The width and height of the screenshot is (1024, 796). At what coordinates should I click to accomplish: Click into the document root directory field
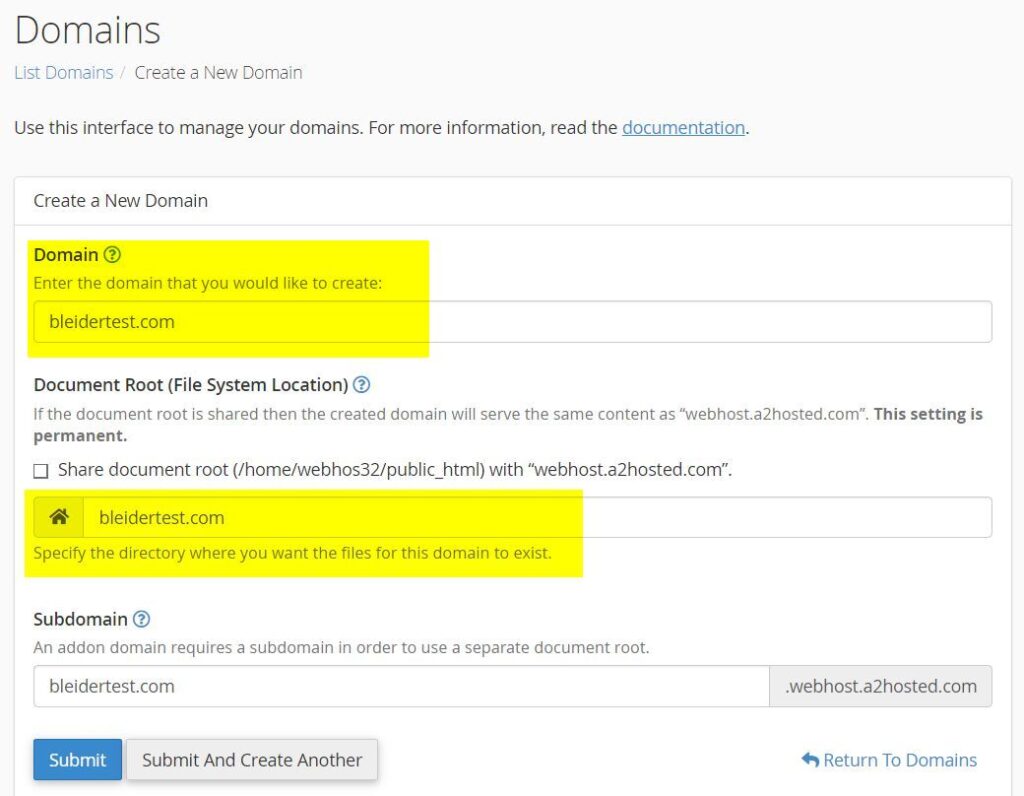point(537,517)
